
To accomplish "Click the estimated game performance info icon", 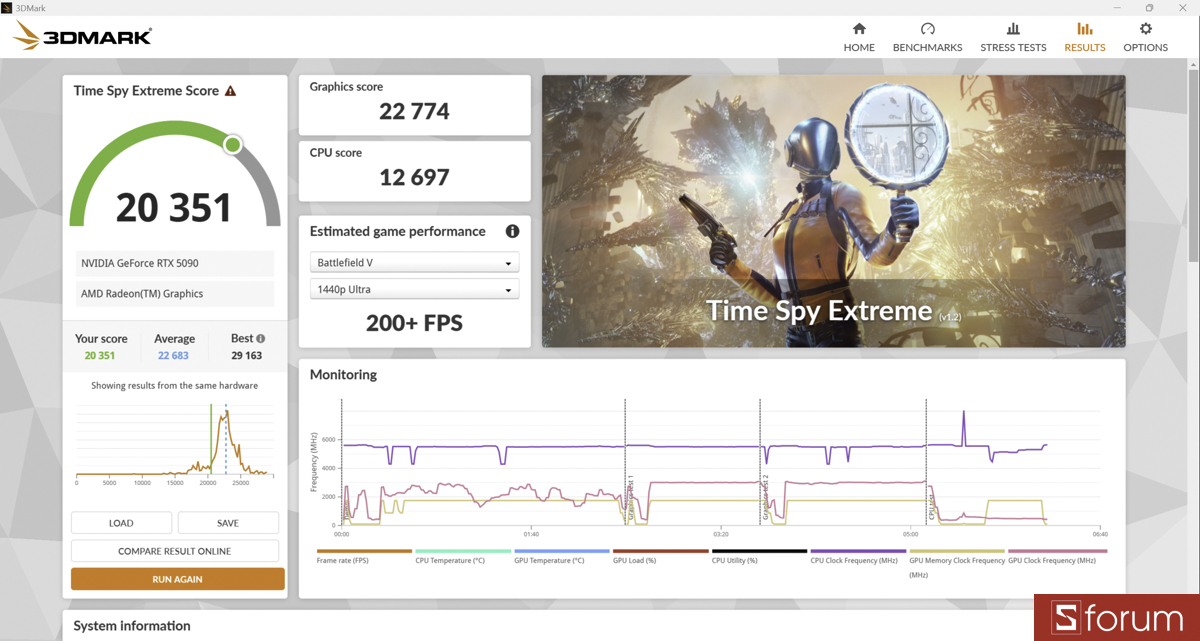I will point(512,231).
